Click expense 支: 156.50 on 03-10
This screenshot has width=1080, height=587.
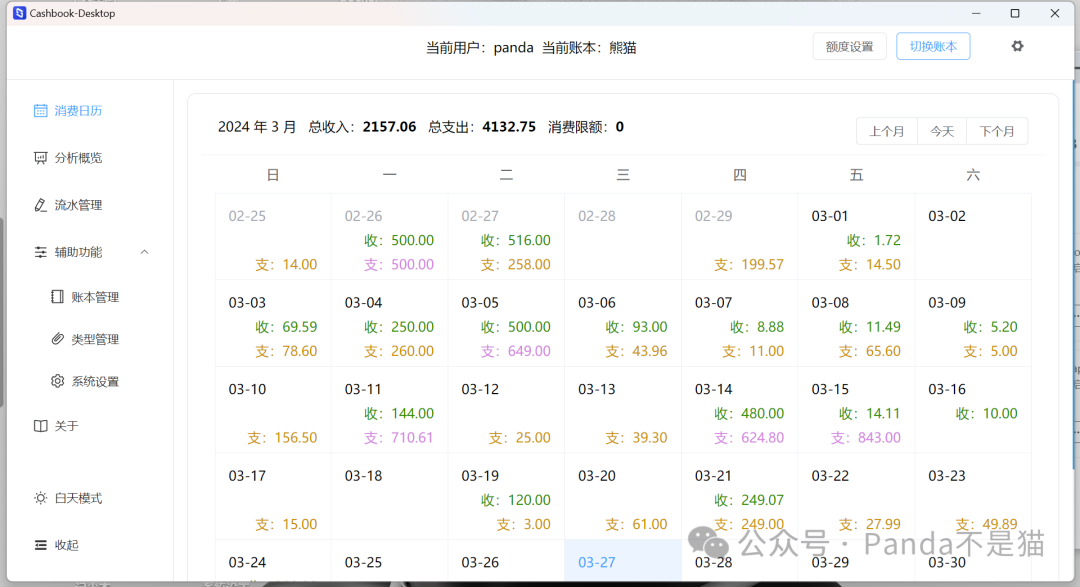(282, 438)
